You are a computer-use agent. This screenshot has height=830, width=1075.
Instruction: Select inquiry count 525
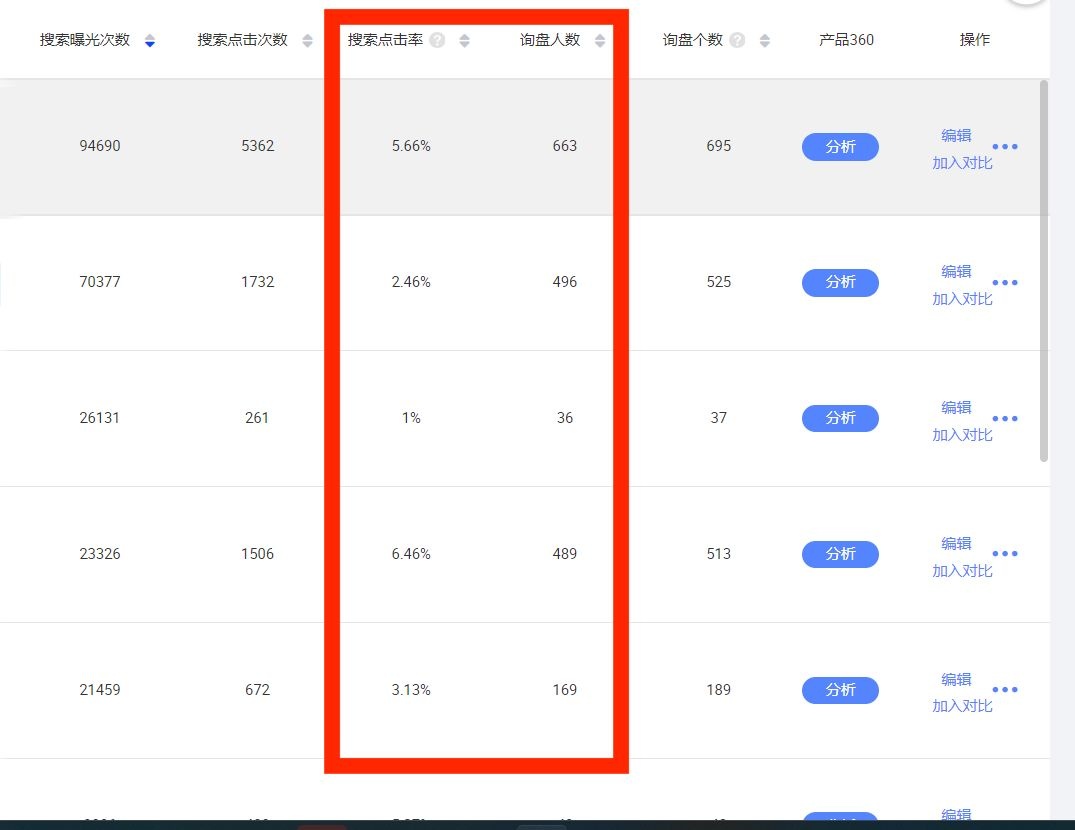coord(719,282)
